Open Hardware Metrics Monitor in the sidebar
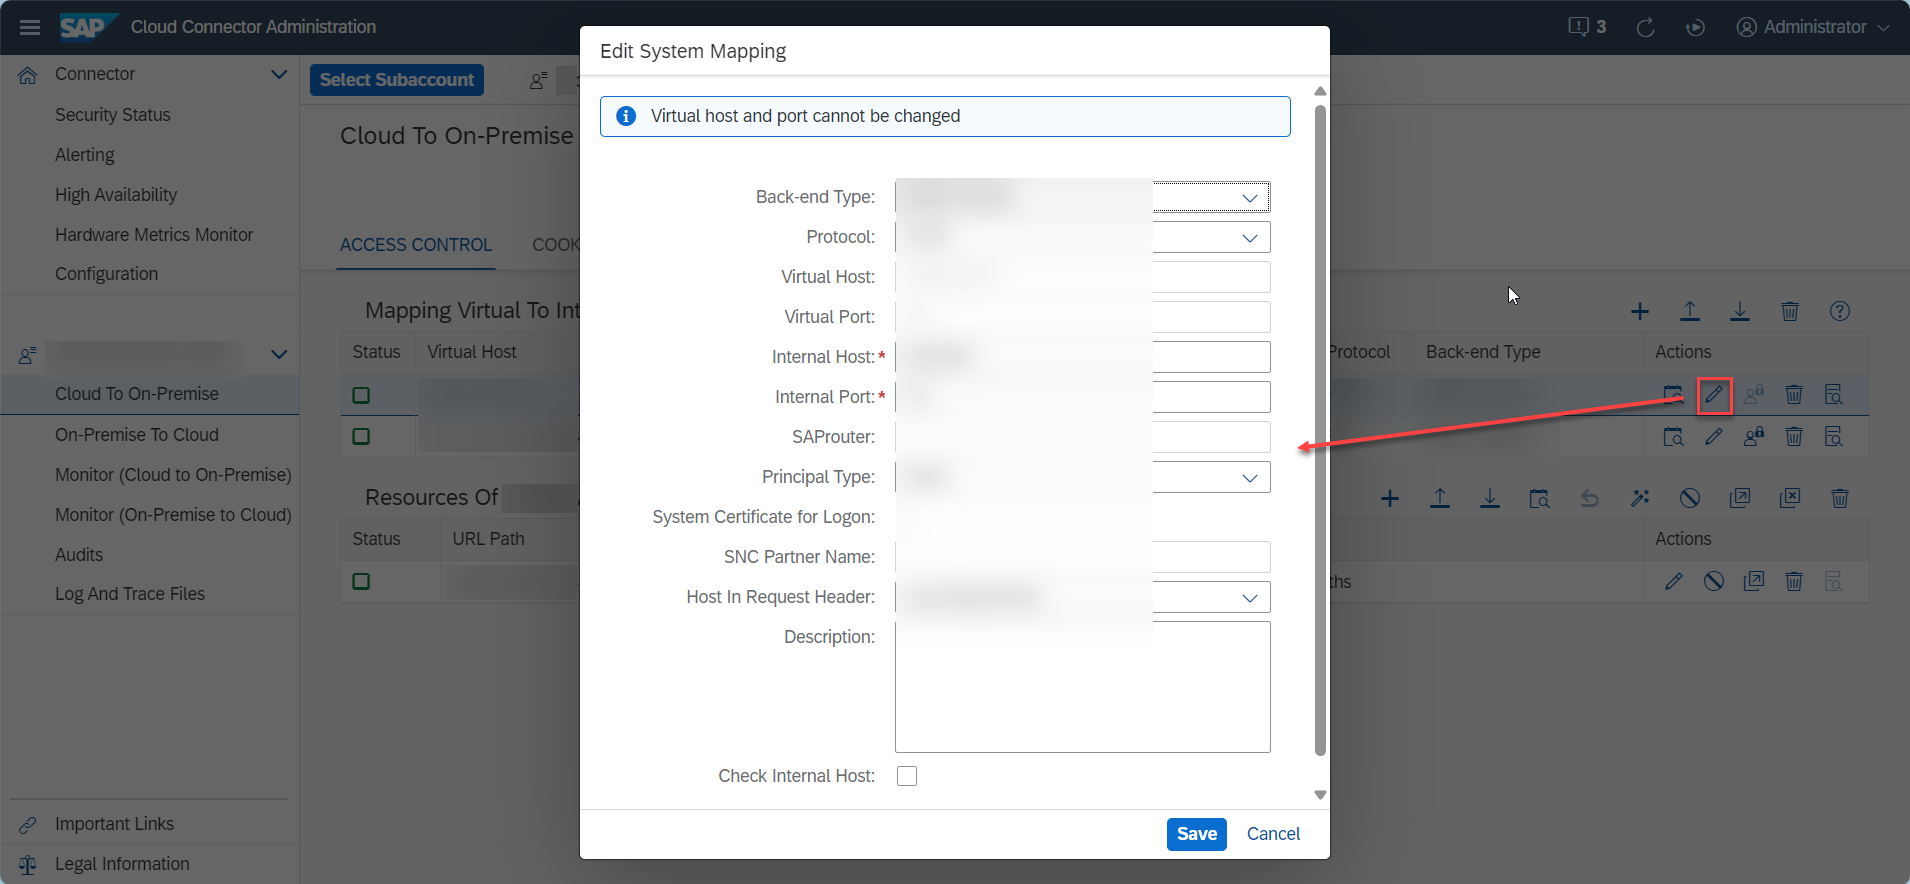The image size is (1910, 884). [x=154, y=235]
